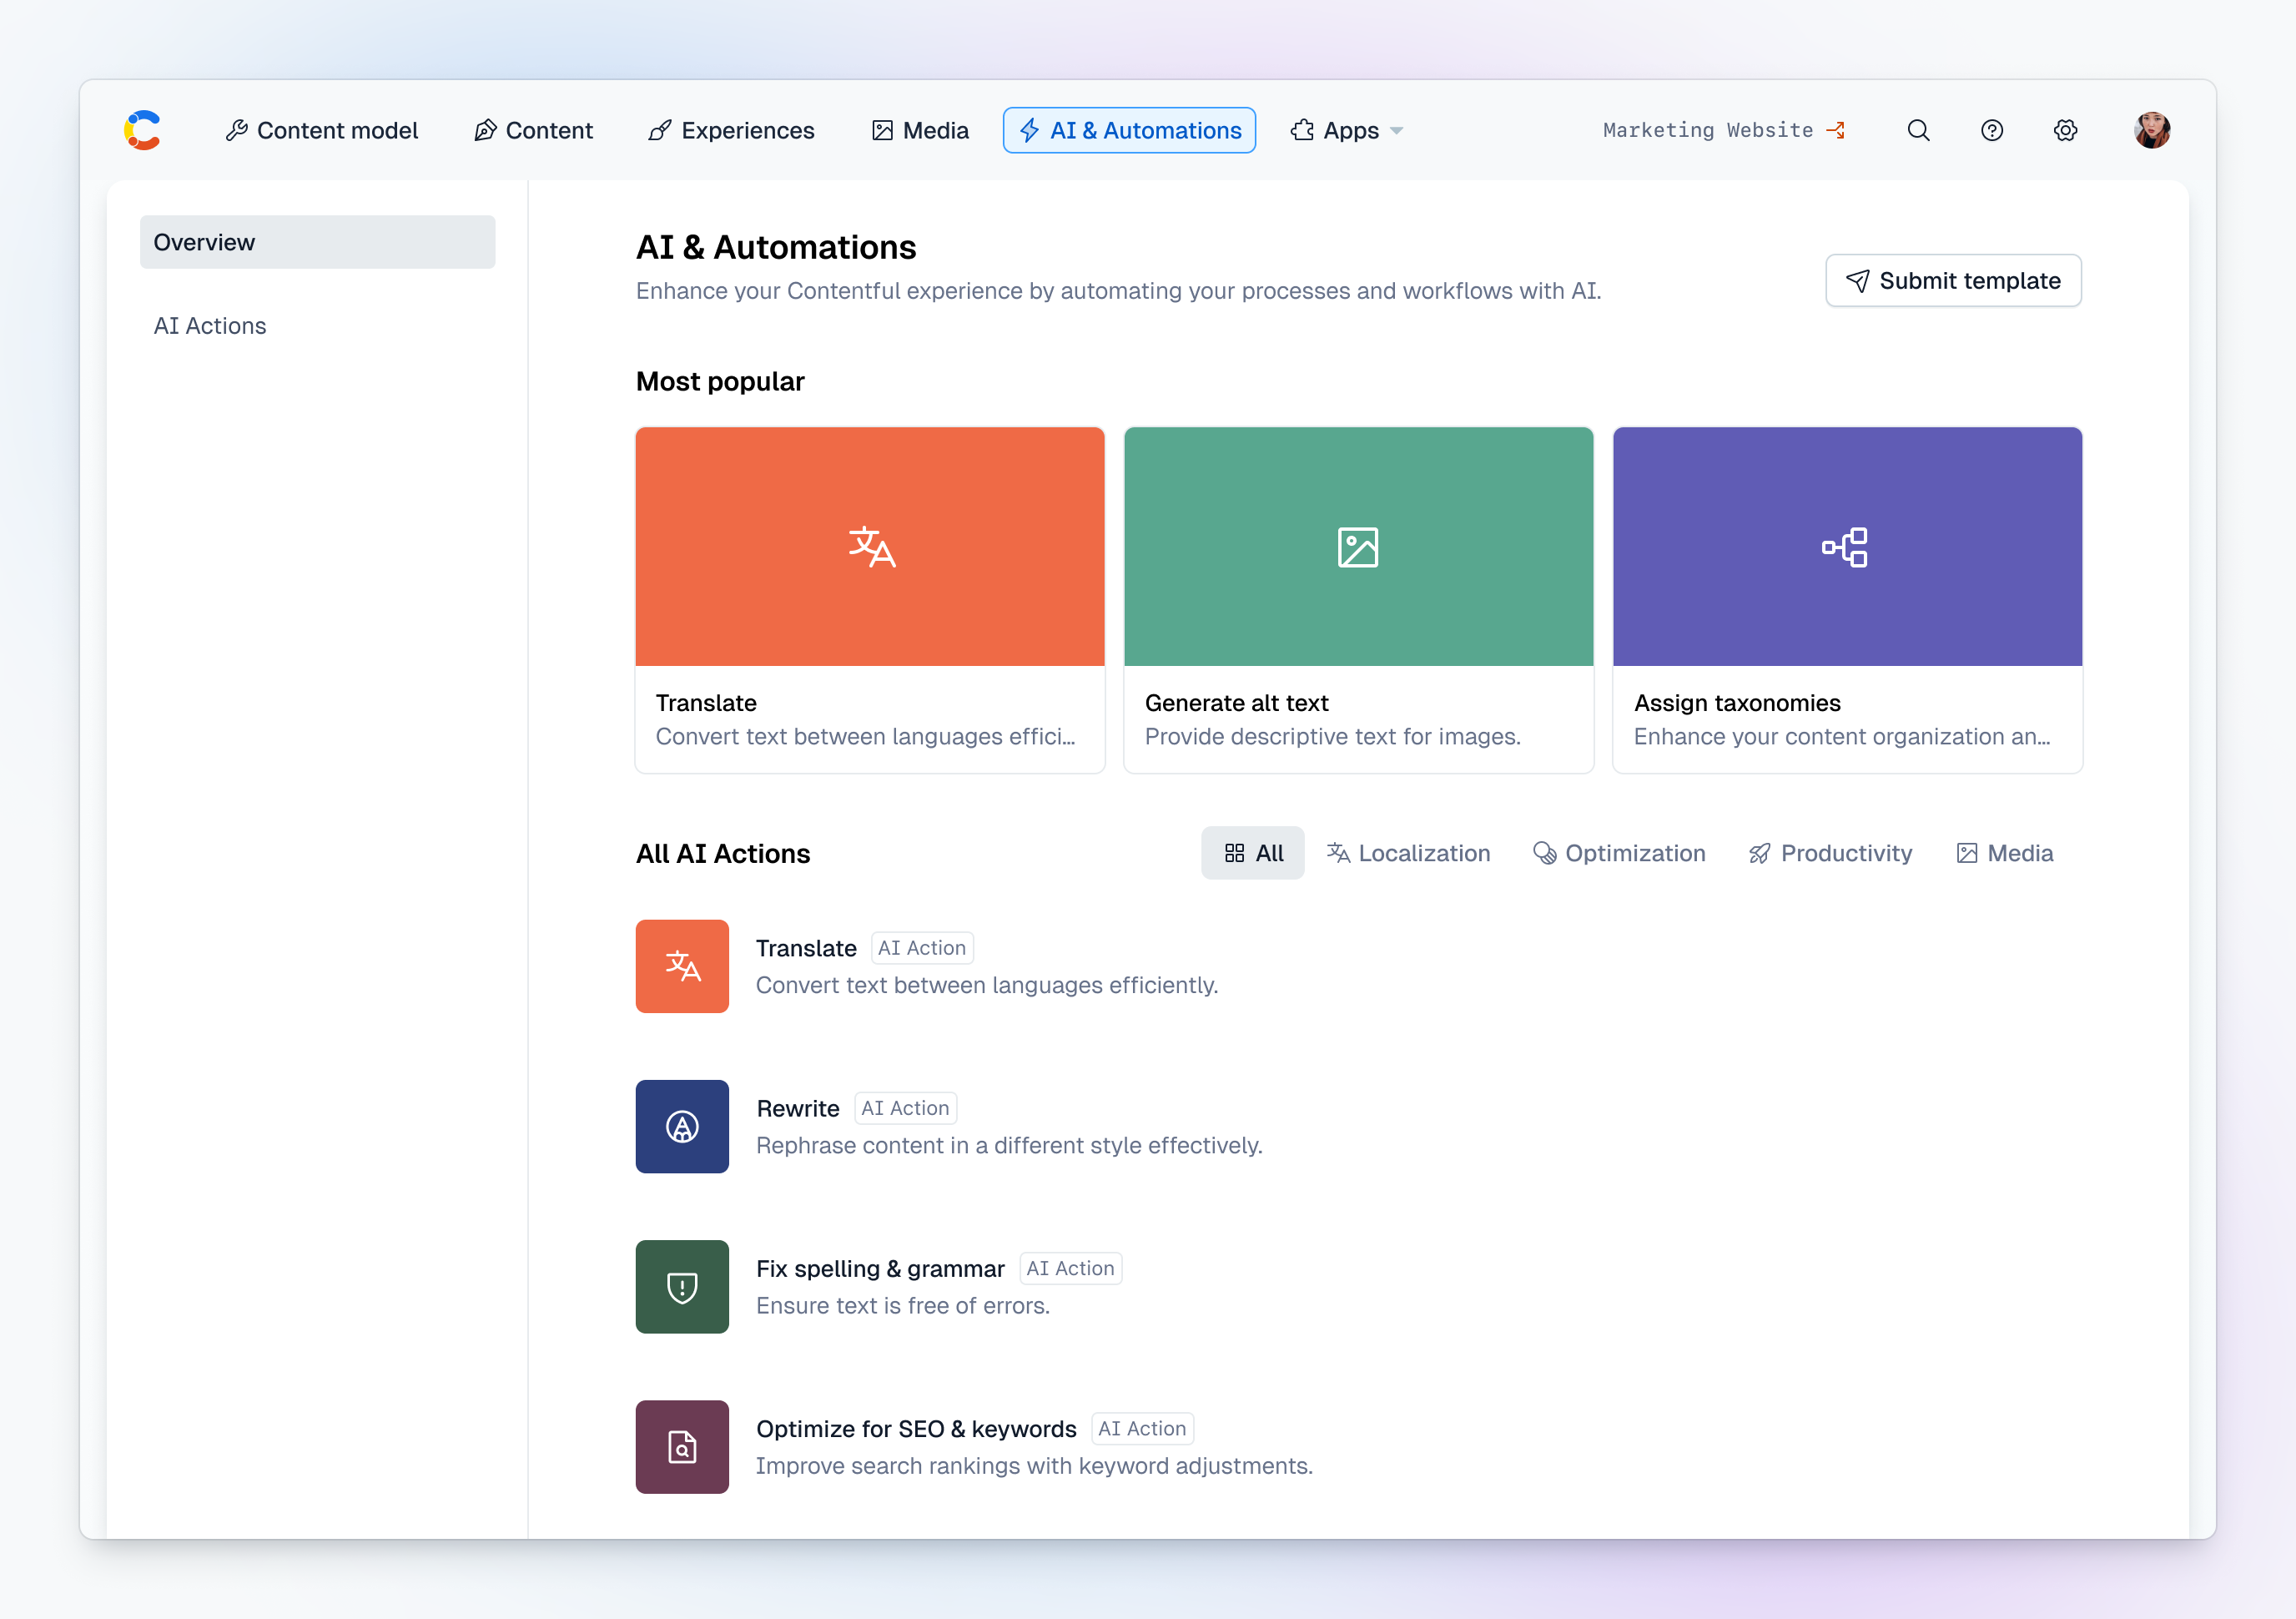Open the settings gear icon
This screenshot has width=2296, height=1619.
coord(2065,130)
